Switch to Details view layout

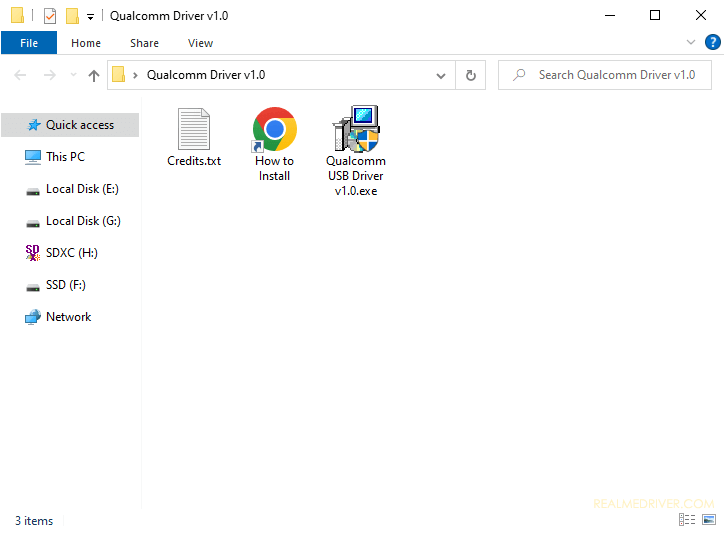pos(687,520)
